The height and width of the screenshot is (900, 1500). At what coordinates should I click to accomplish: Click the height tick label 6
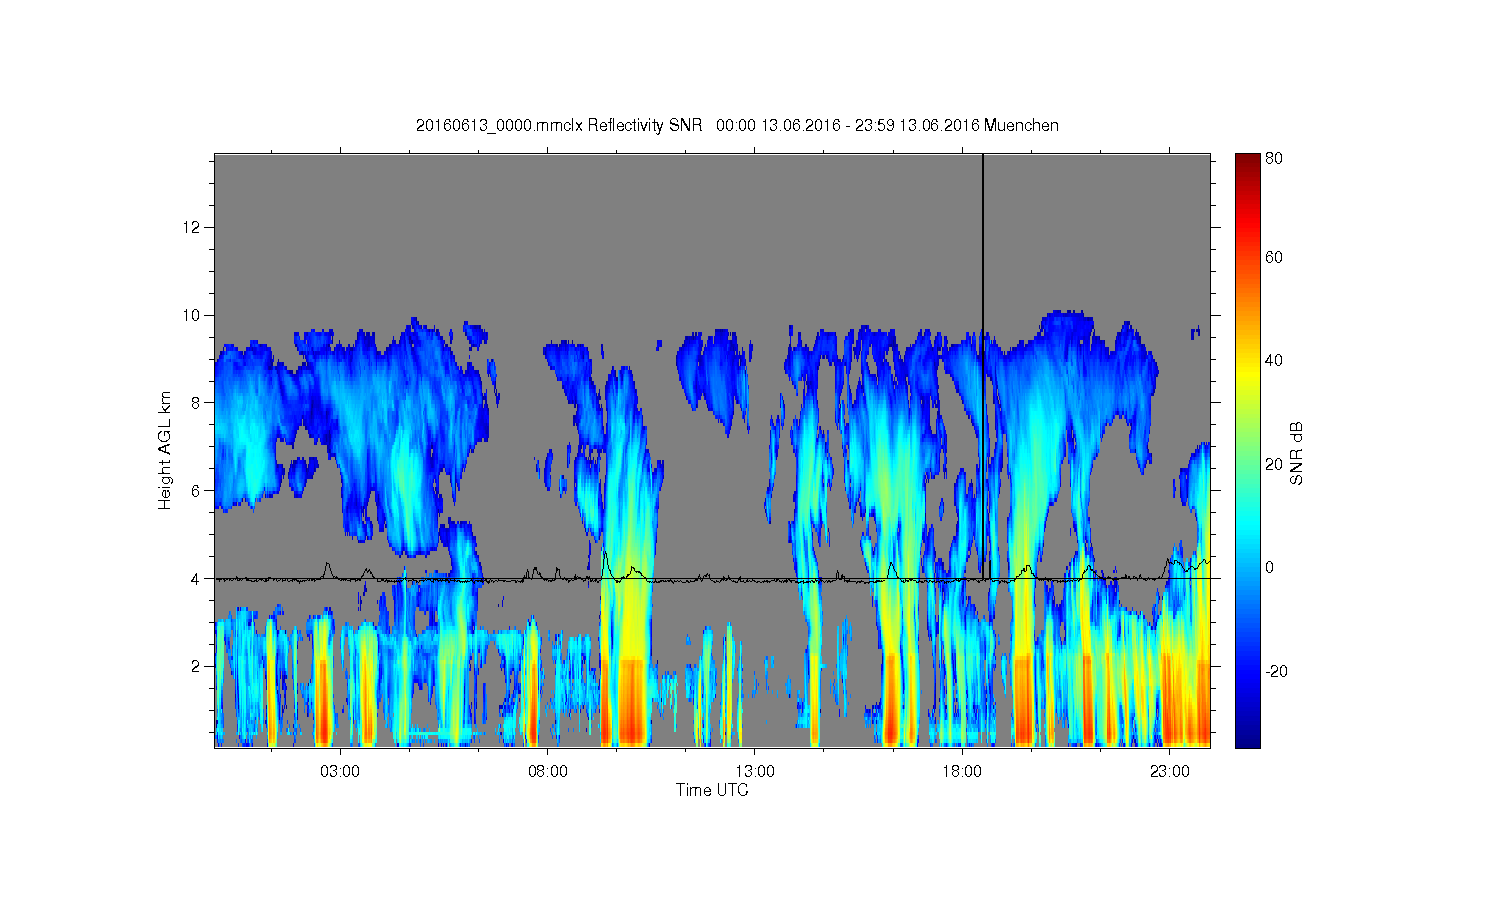tap(196, 490)
